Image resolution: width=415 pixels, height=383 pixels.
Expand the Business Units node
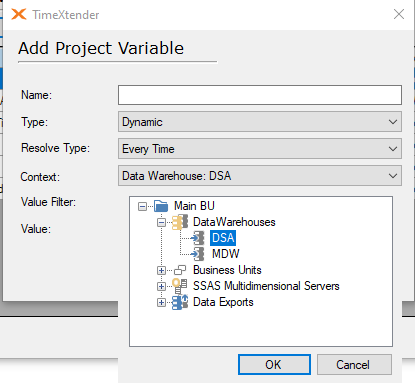tap(161, 270)
